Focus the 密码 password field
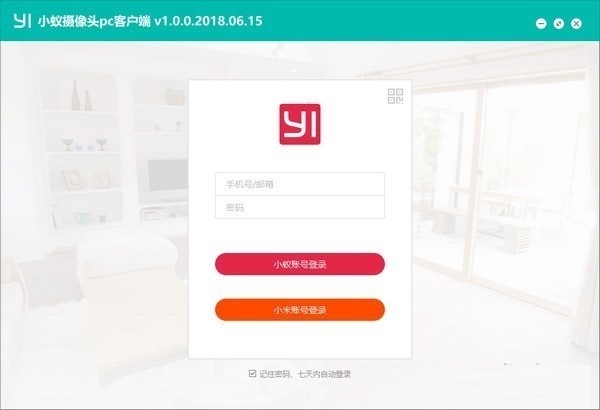600x410 pixels. 300,207
